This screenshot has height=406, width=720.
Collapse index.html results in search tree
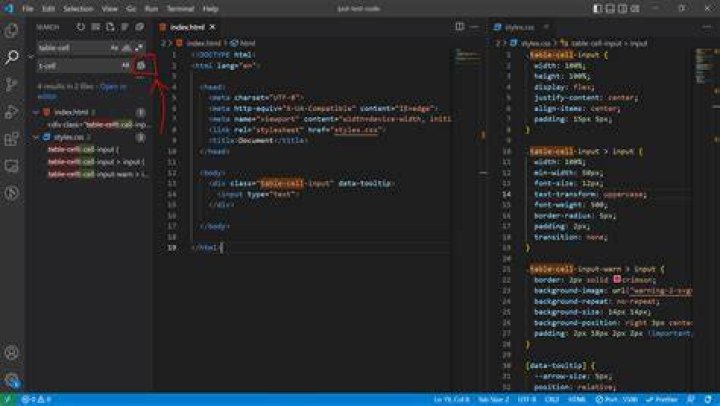(36, 112)
